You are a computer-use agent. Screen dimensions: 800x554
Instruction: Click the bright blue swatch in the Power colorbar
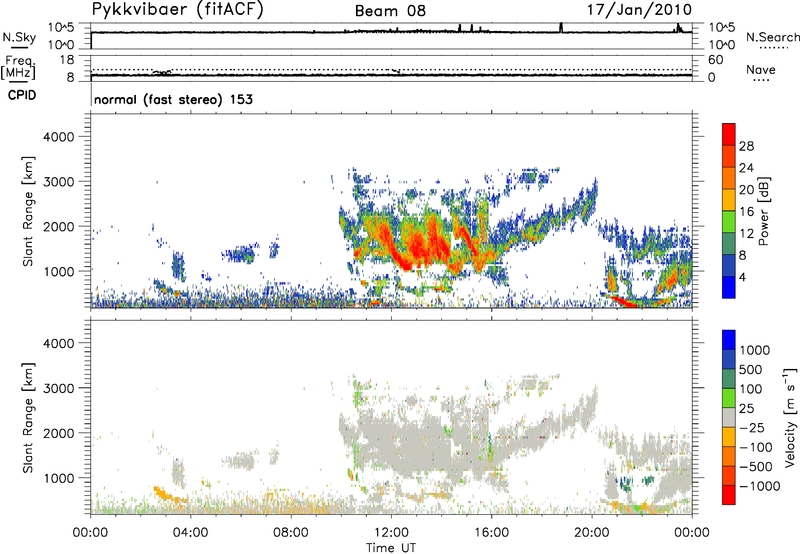[x=729, y=287]
